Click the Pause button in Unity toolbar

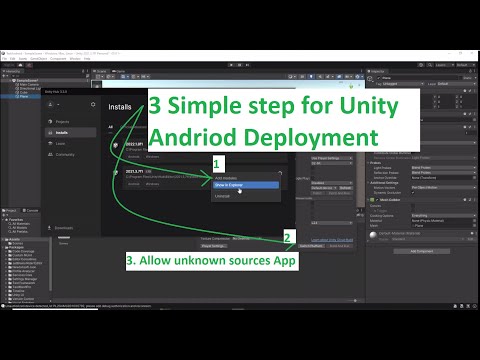pos(239,65)
